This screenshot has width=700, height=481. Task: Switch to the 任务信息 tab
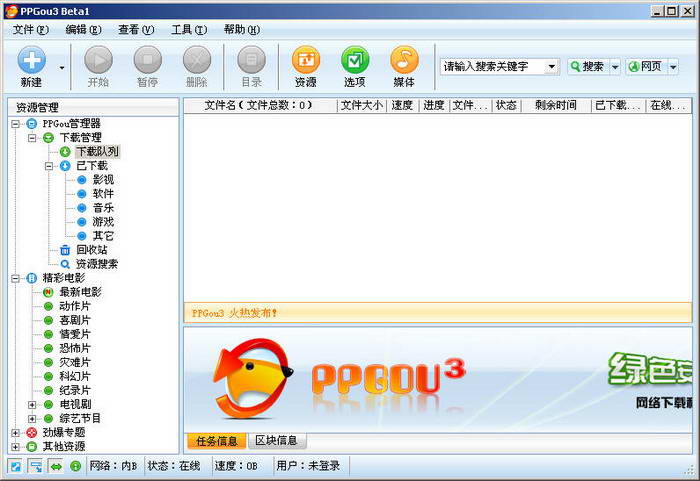click(x=217, y=441)
